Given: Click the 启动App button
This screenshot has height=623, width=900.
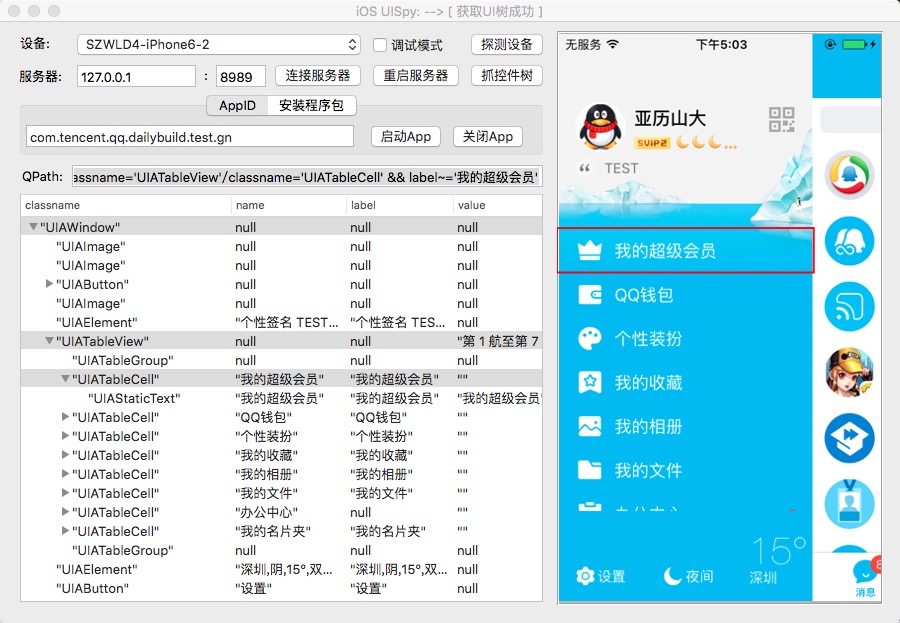Looking at the screenshot, I should 406,137.
